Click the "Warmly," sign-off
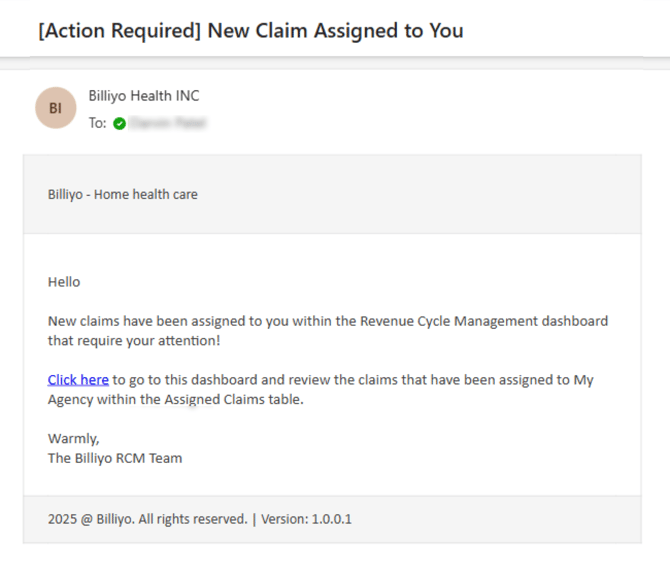Image resolution: width=670 pixels, height=571 pixels. point(74,438)
